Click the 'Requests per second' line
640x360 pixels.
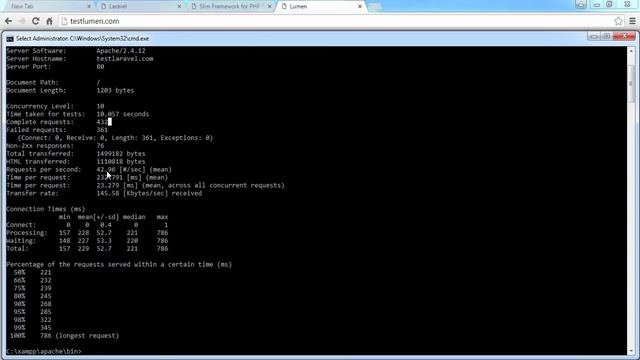89,169
